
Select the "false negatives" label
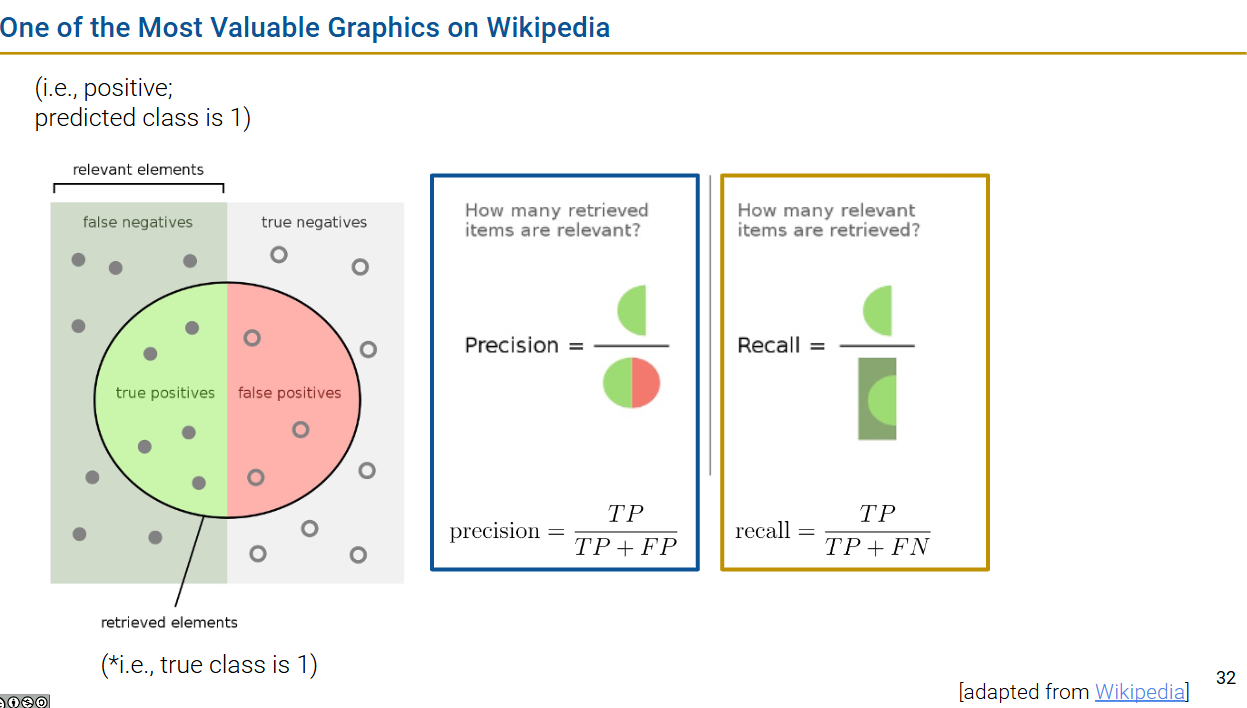coord(138,222)
